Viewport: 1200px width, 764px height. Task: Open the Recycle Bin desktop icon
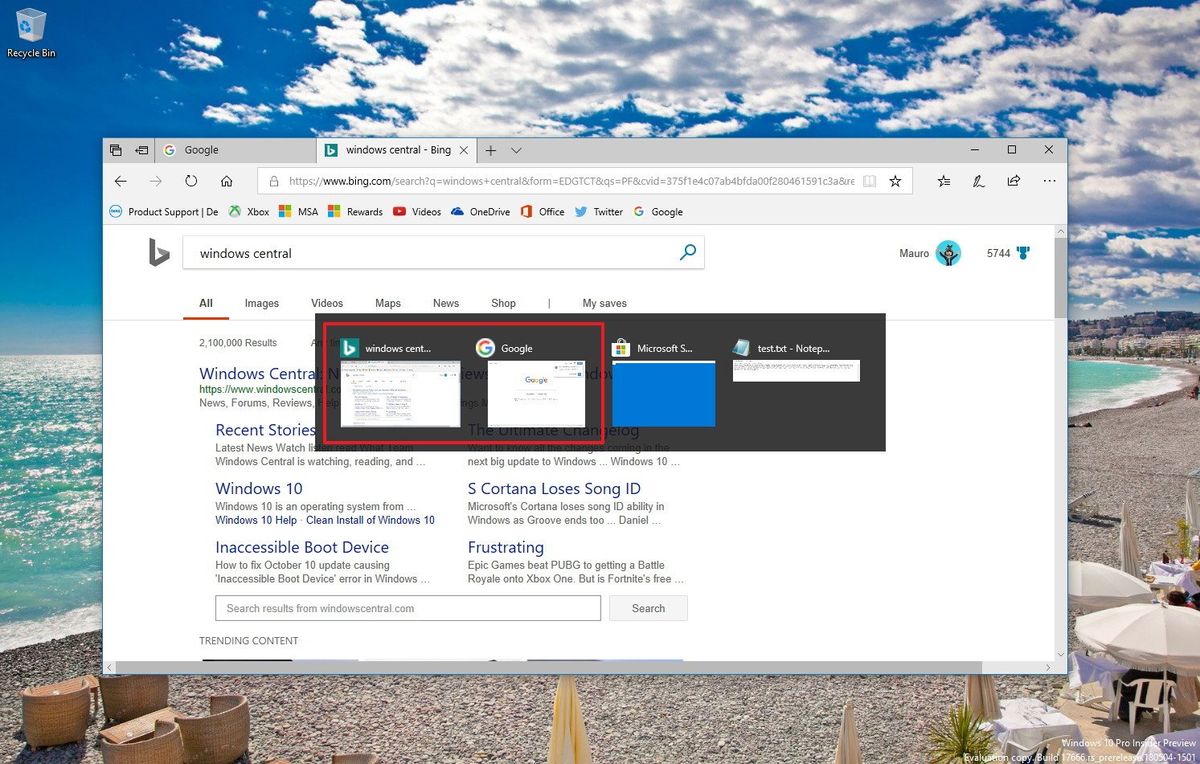click(x=31, y=33)
